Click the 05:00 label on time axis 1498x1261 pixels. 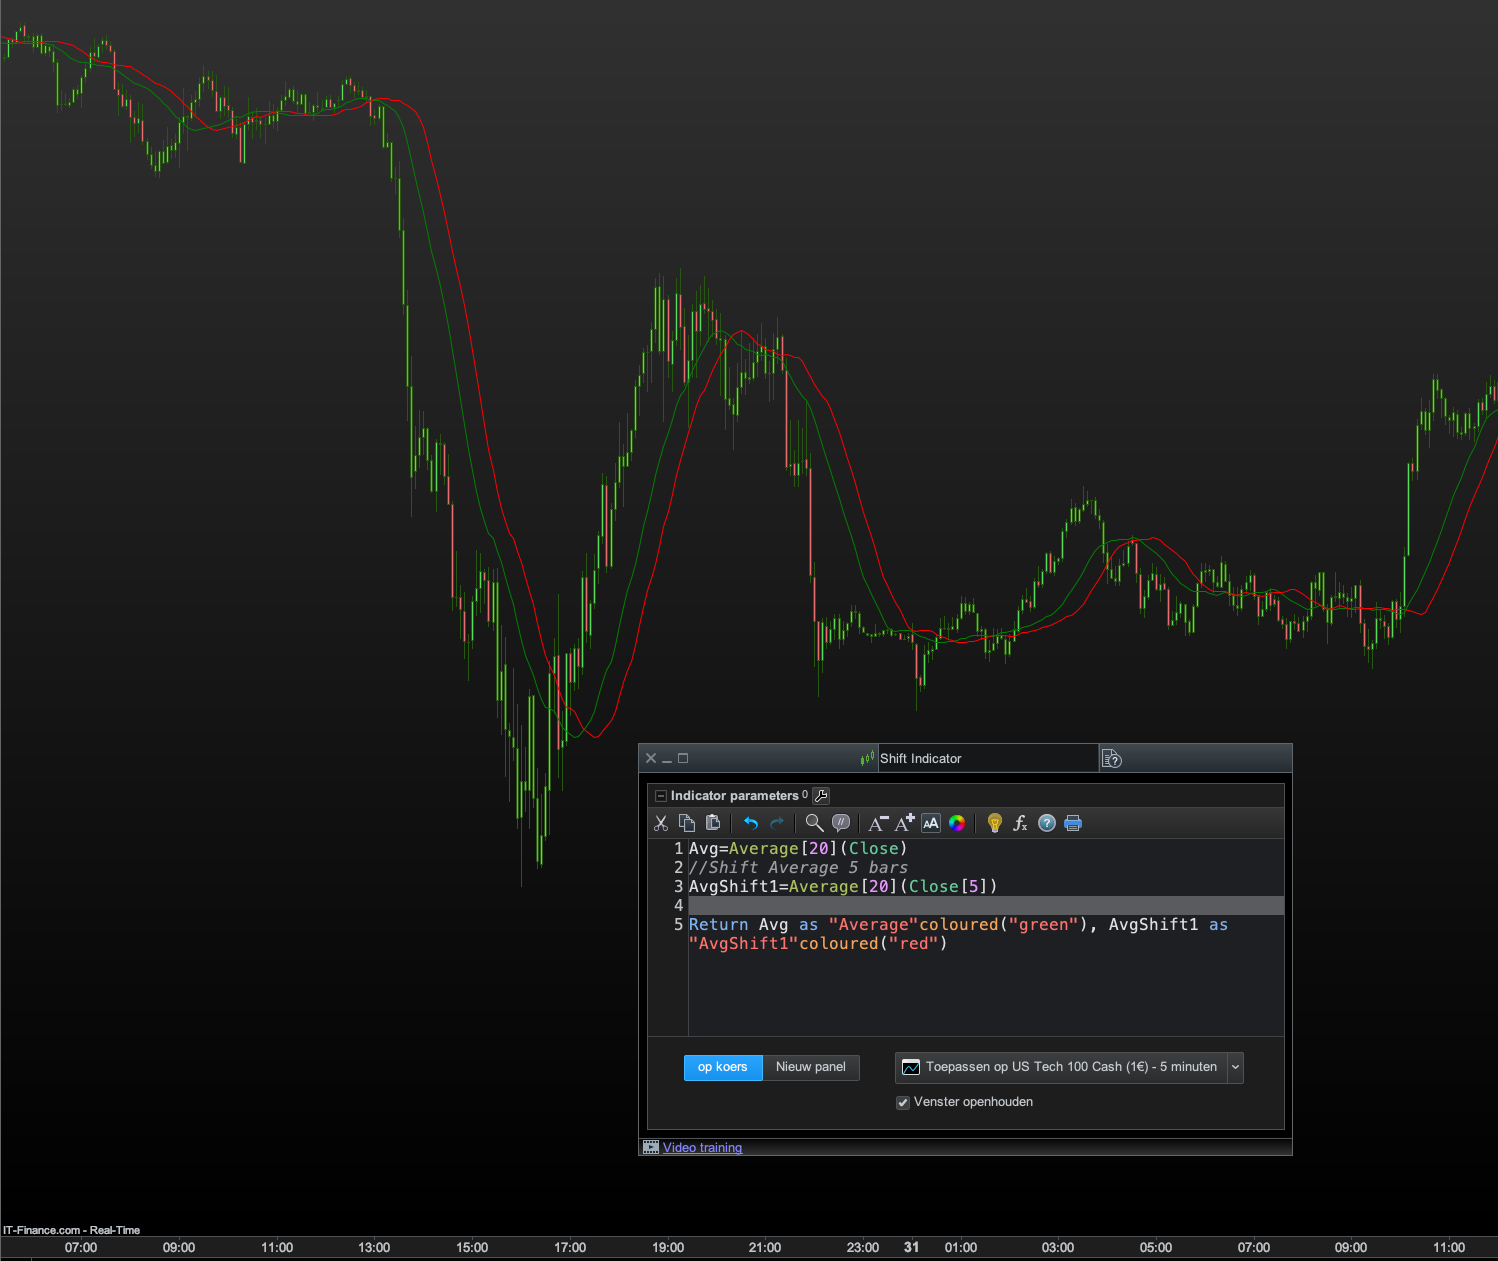click(x=1156, y=1248)
